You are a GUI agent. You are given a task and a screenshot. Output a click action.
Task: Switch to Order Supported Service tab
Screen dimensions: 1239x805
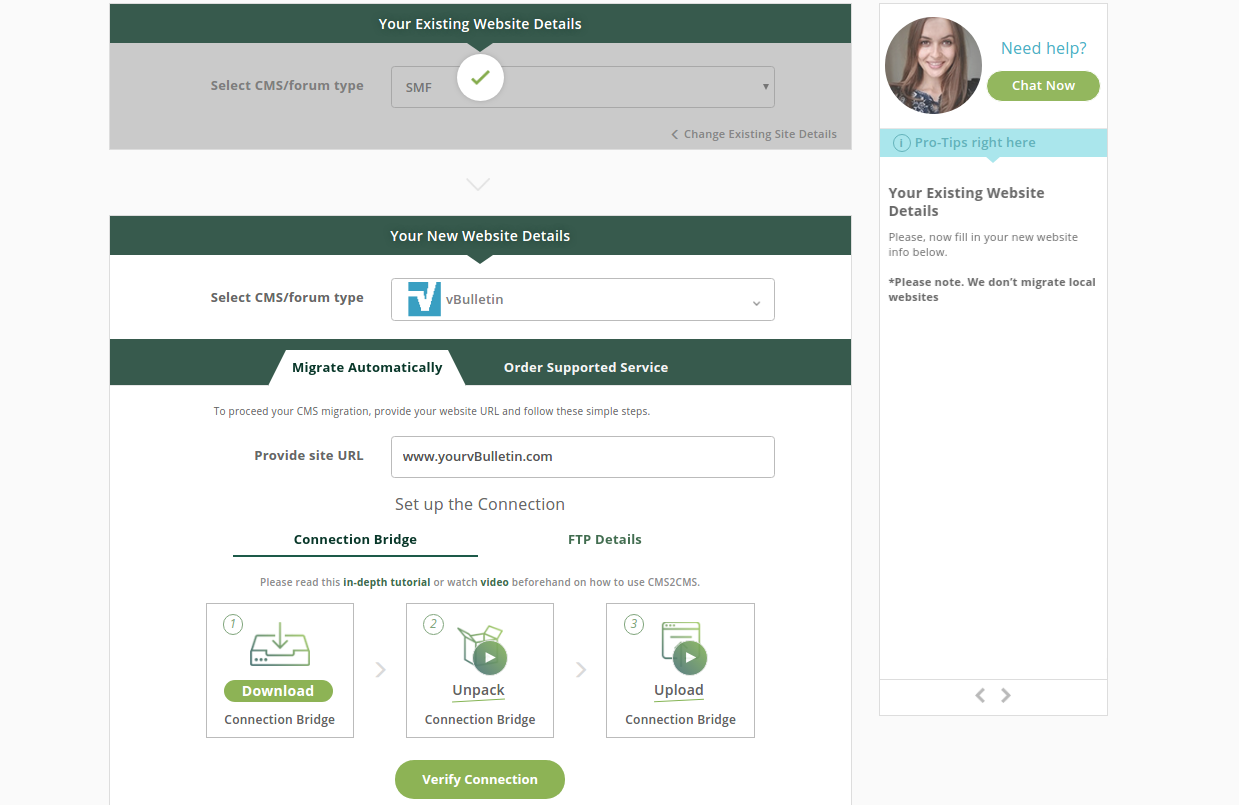pos(586,367)
